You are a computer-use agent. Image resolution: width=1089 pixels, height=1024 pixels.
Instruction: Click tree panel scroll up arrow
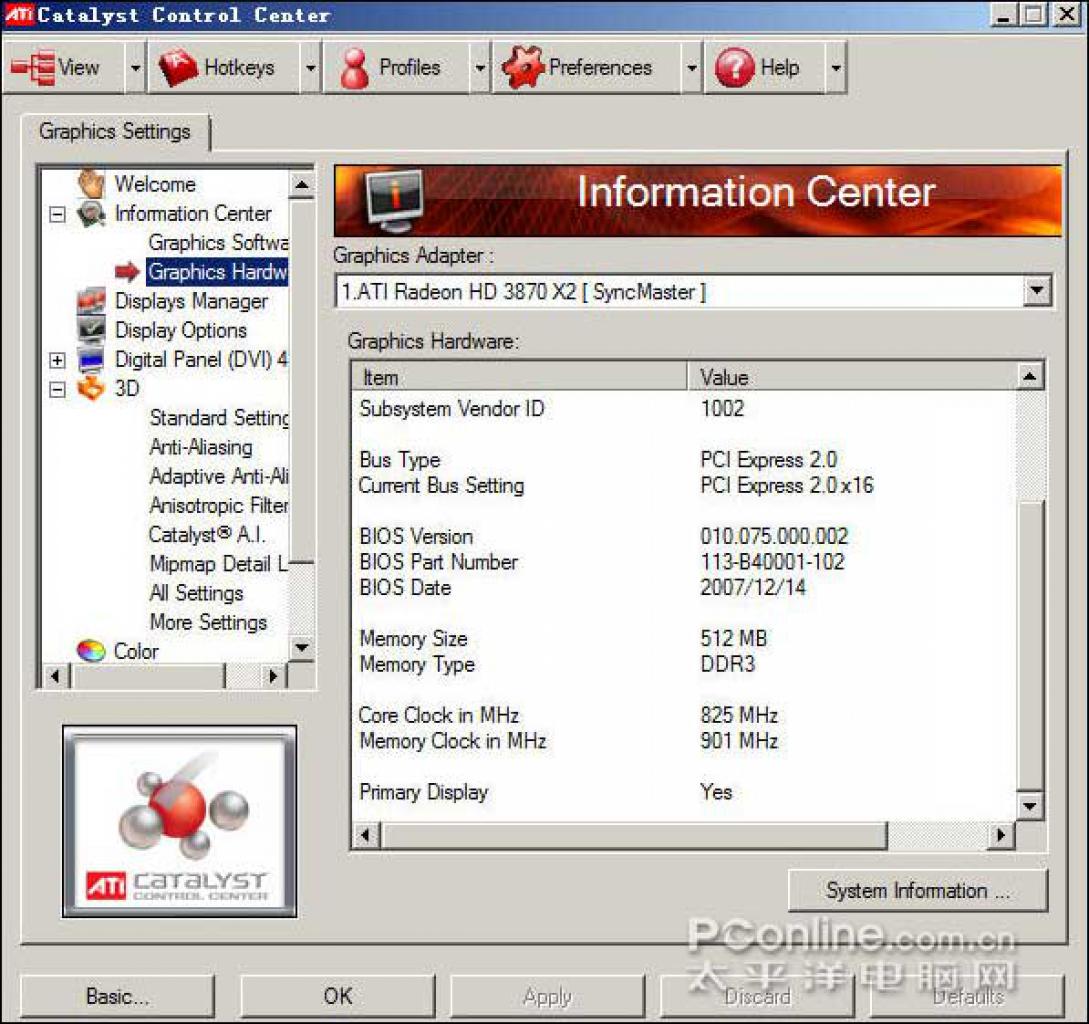(301, 184)
